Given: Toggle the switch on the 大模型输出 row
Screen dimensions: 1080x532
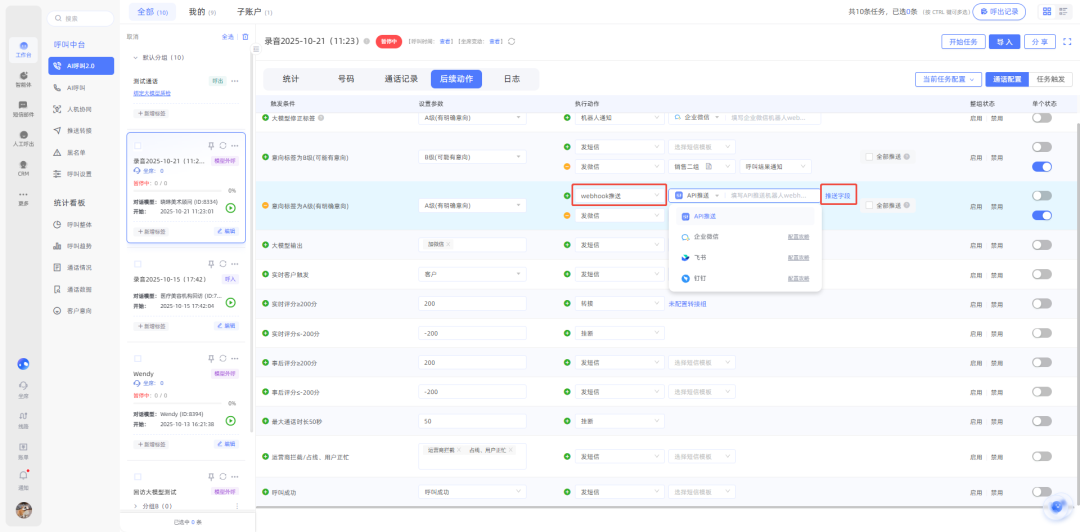Looking at the screenshot, I should pyautogui.click(x=1041, y=245).
